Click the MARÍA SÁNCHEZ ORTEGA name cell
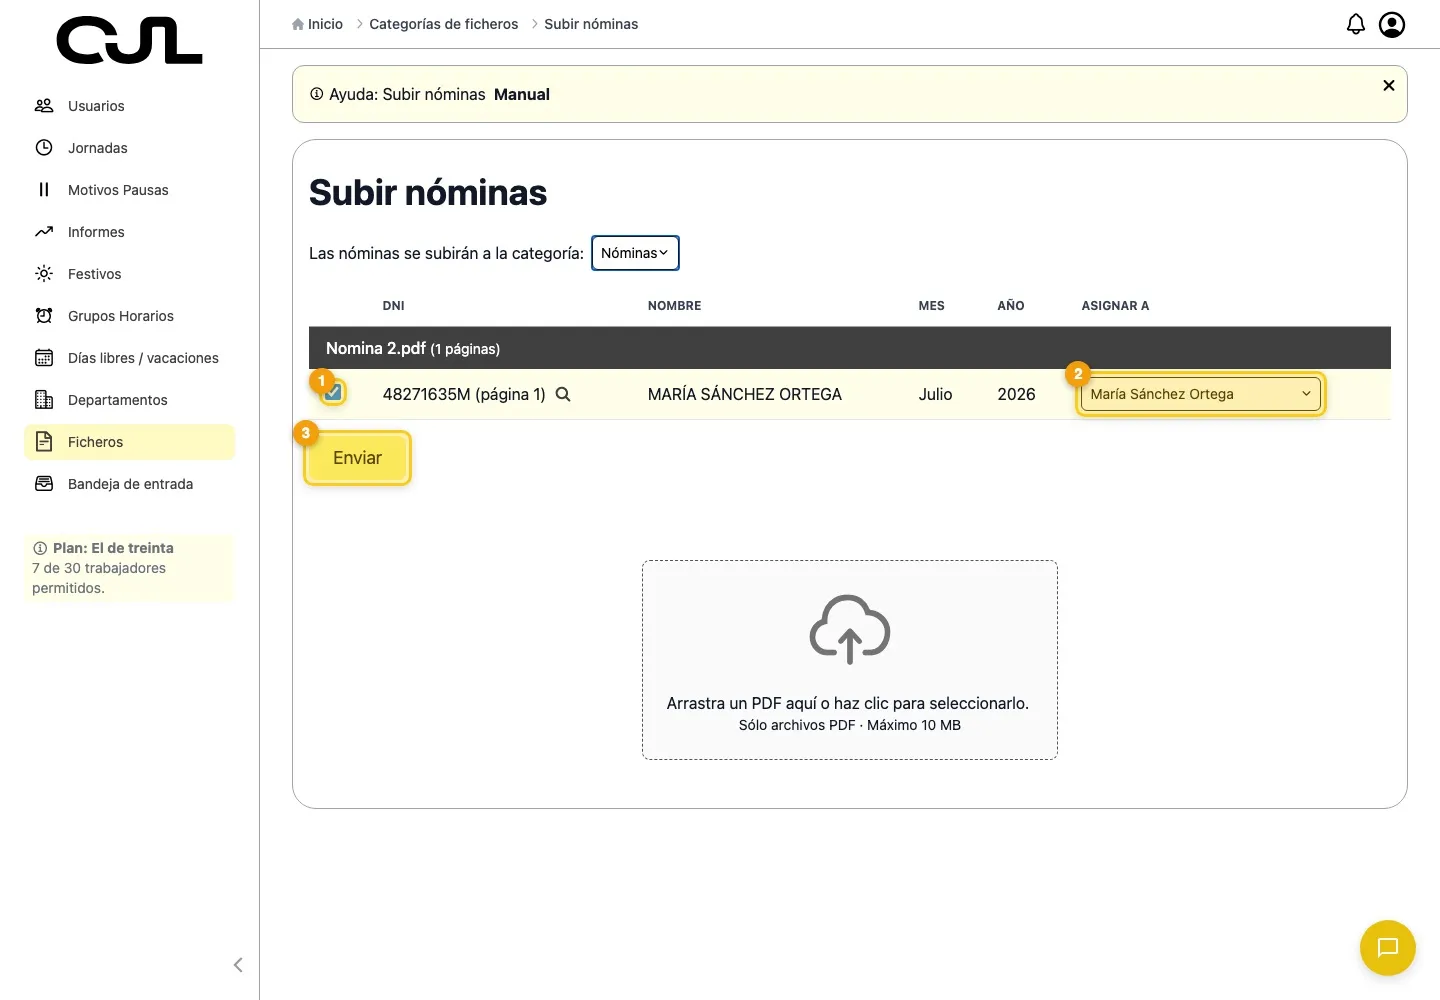 pyautogui.click(x=745, y=394)
